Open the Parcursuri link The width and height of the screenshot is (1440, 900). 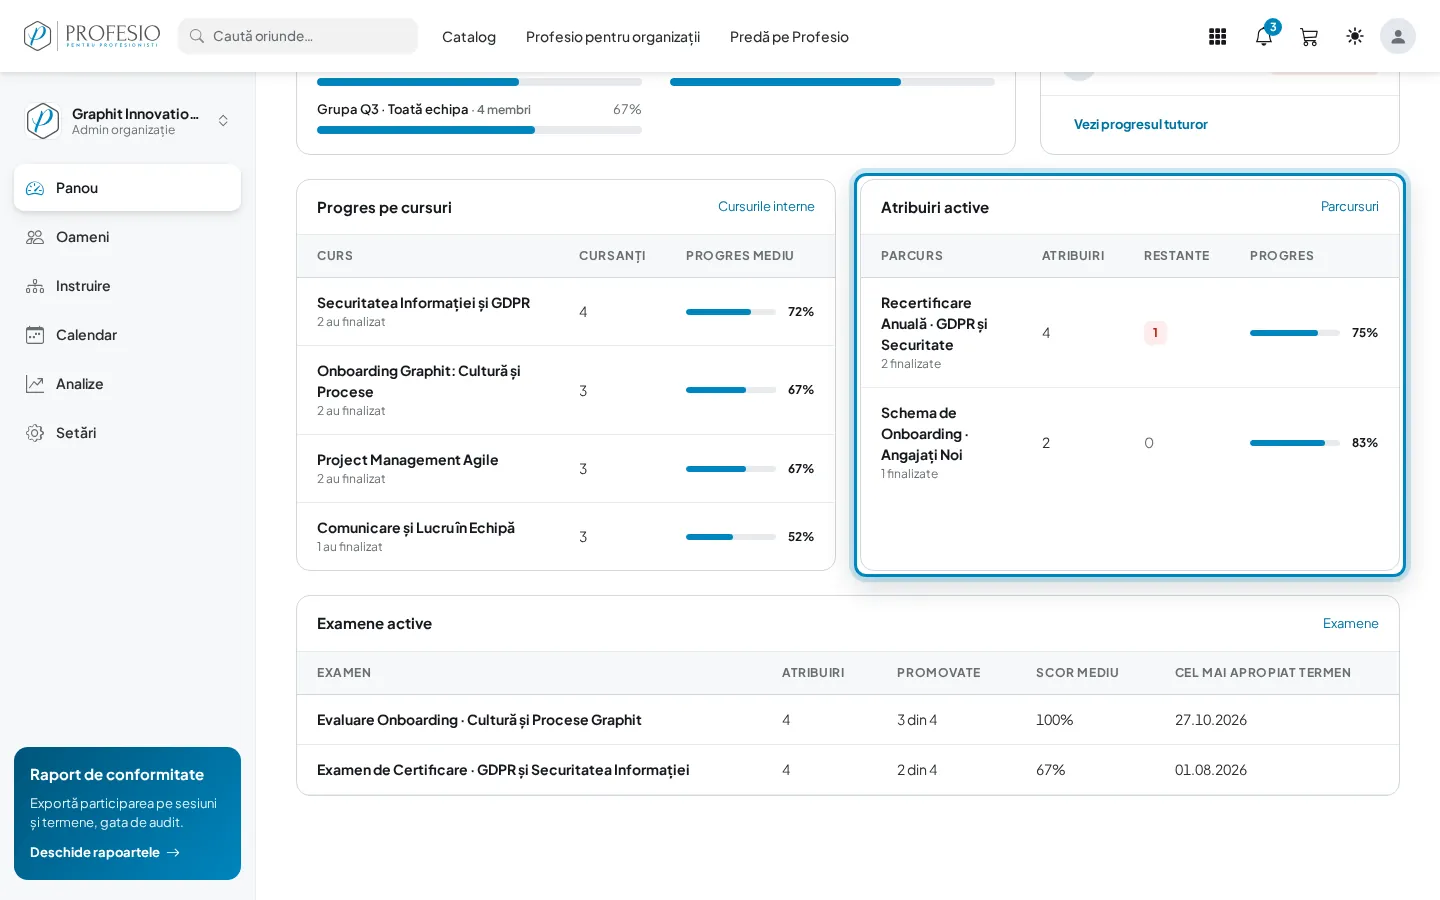pos(1349,207)
